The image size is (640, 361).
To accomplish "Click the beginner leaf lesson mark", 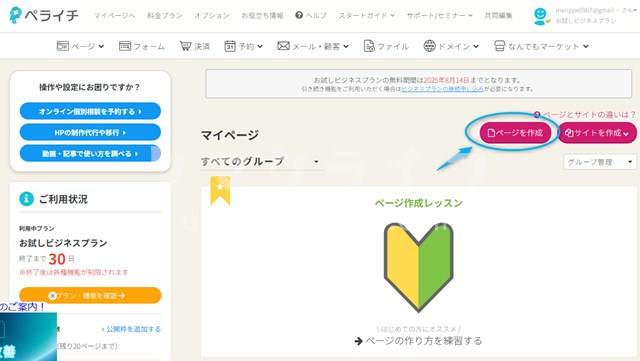I will (x=418, y=267).
